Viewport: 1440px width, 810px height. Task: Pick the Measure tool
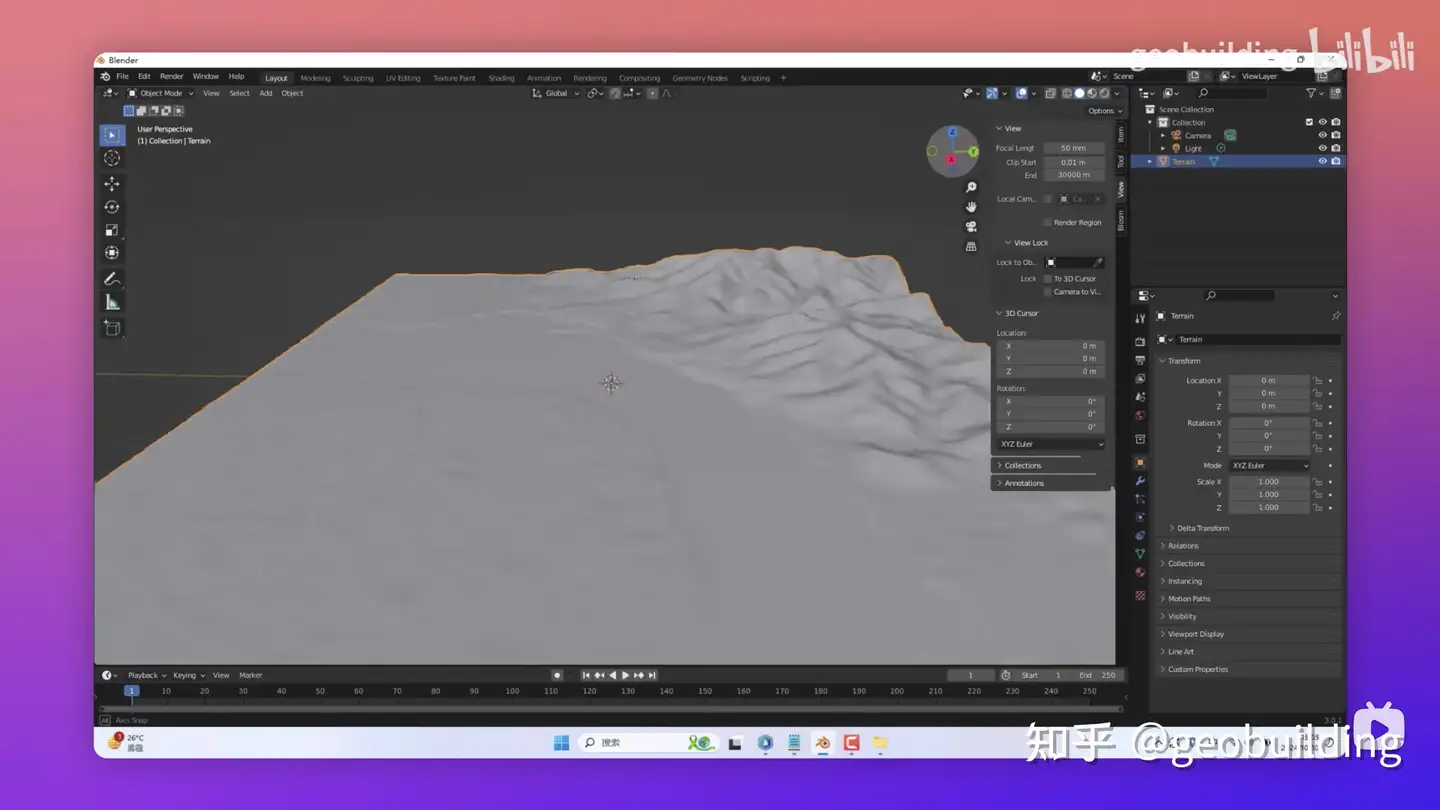(112, 302)
